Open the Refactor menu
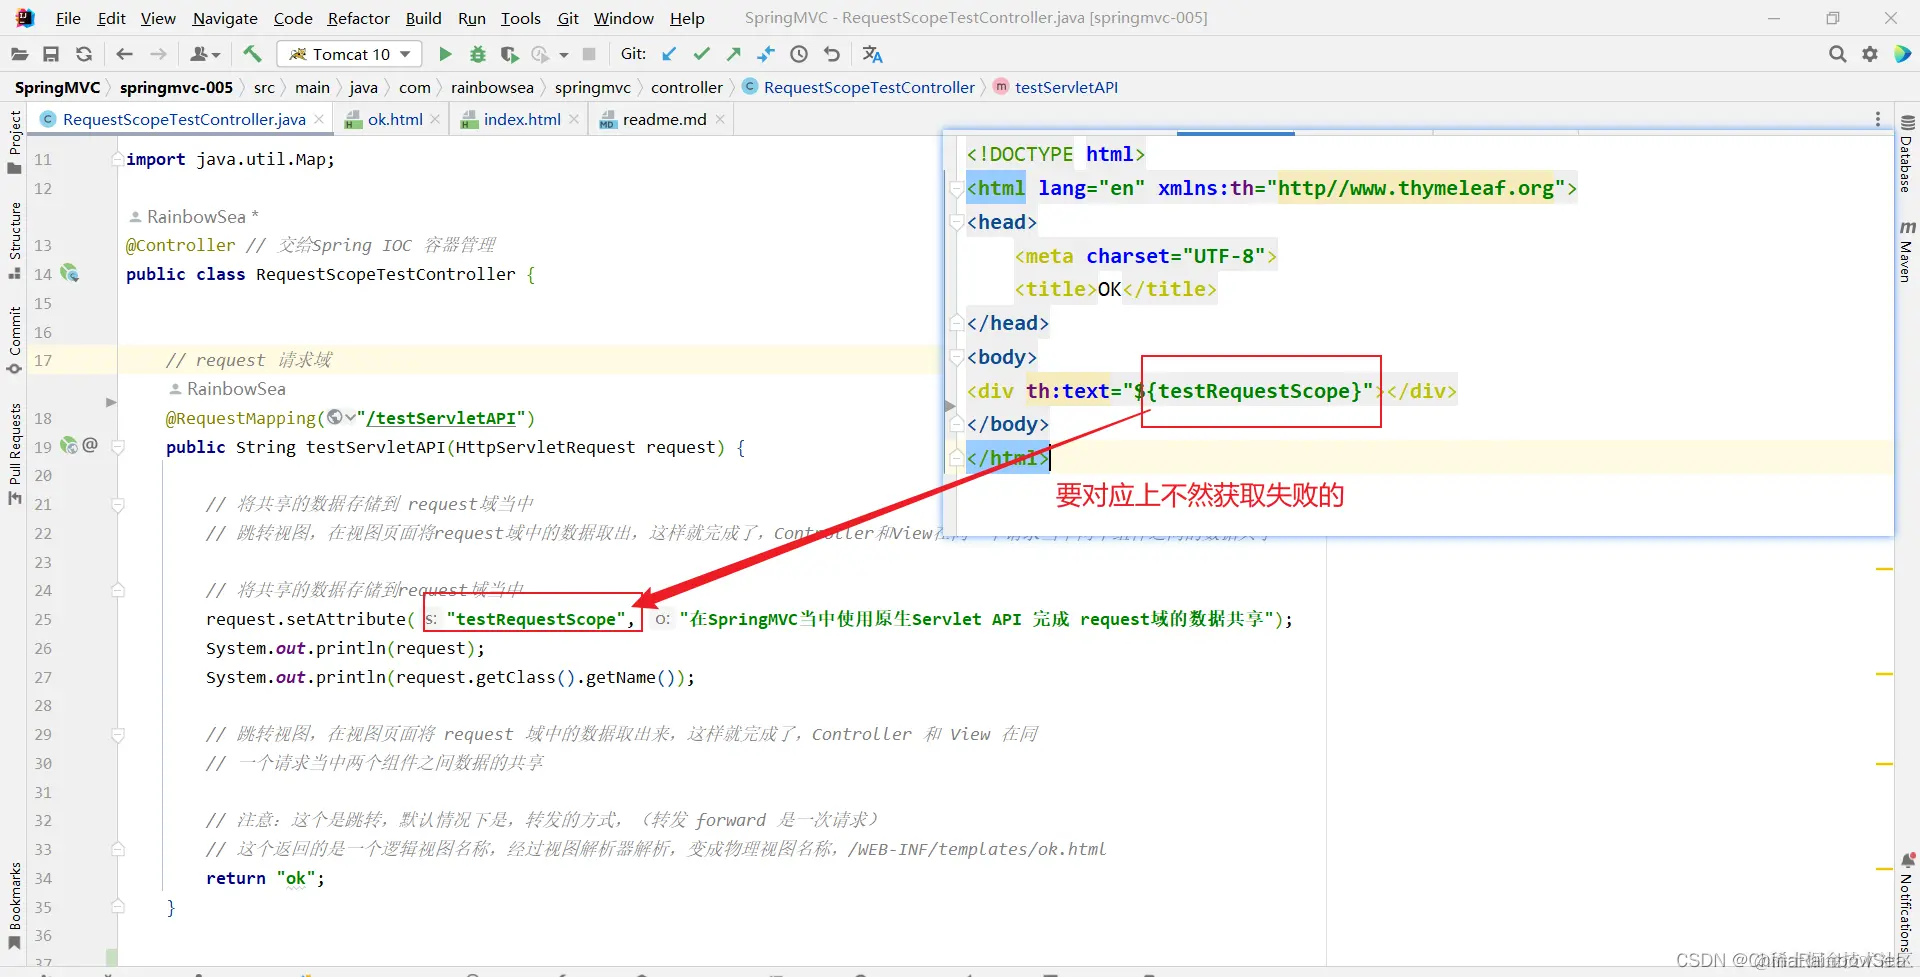Image resolution: width=1920 pixels, height=977 pixels. pos(358,18)
